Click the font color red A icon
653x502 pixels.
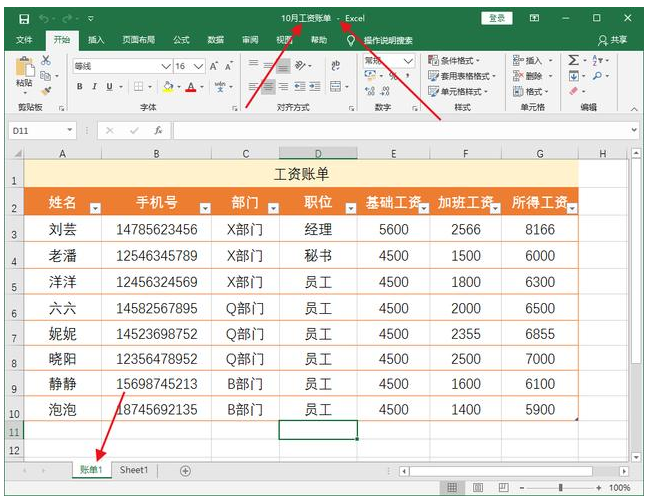click(x=189, y=87)
